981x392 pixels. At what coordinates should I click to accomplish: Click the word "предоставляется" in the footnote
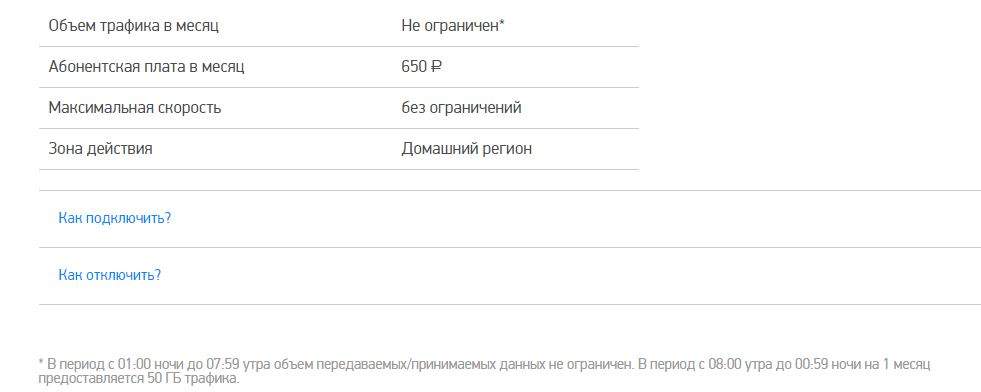point(91,379)
